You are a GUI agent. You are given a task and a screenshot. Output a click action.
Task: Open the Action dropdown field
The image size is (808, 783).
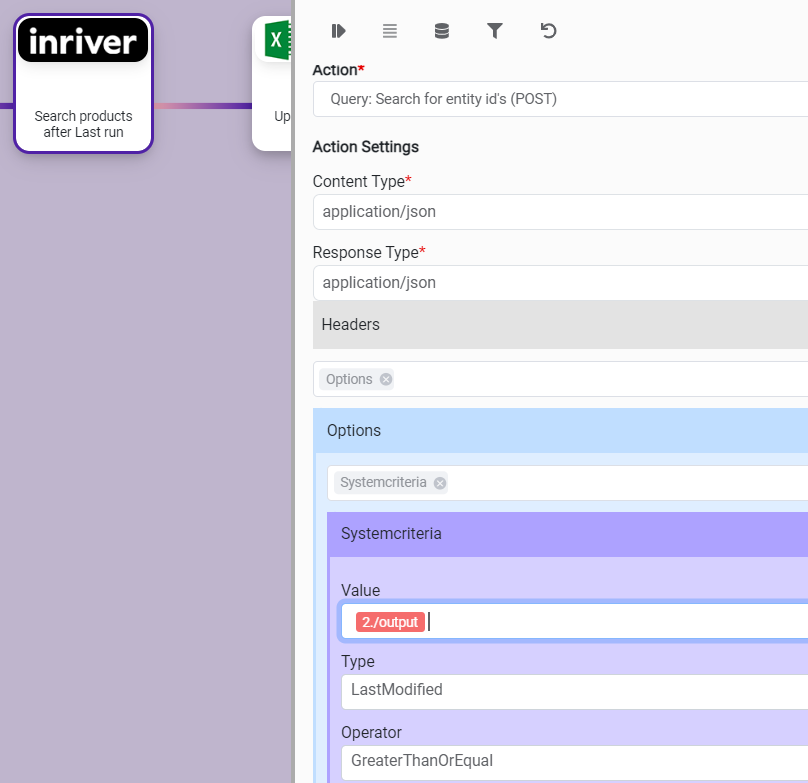[x=560, y=99]
